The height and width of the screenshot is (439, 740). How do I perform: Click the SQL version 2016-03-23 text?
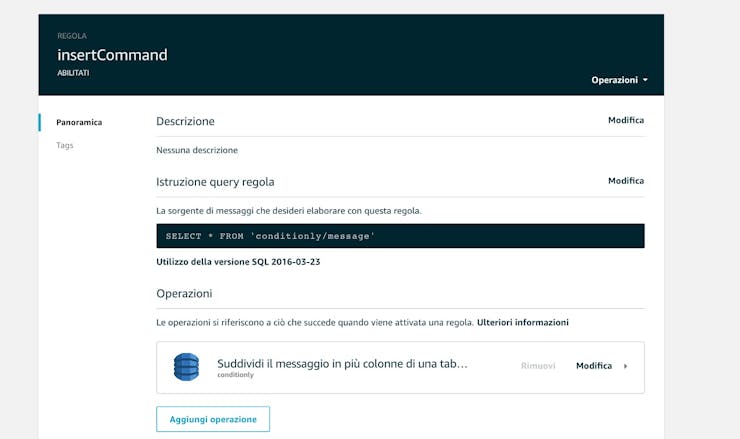238,262
